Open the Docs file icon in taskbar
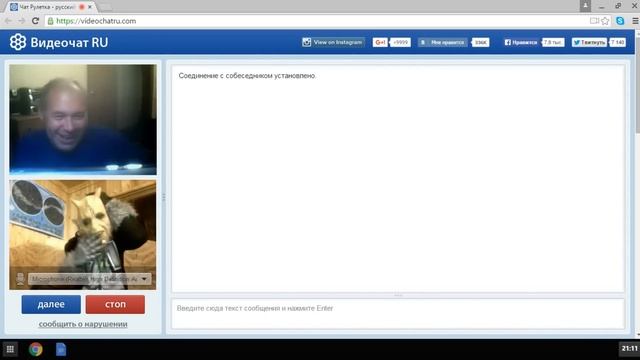This screenshot has width=640, height=360. [x=61, y=349]
